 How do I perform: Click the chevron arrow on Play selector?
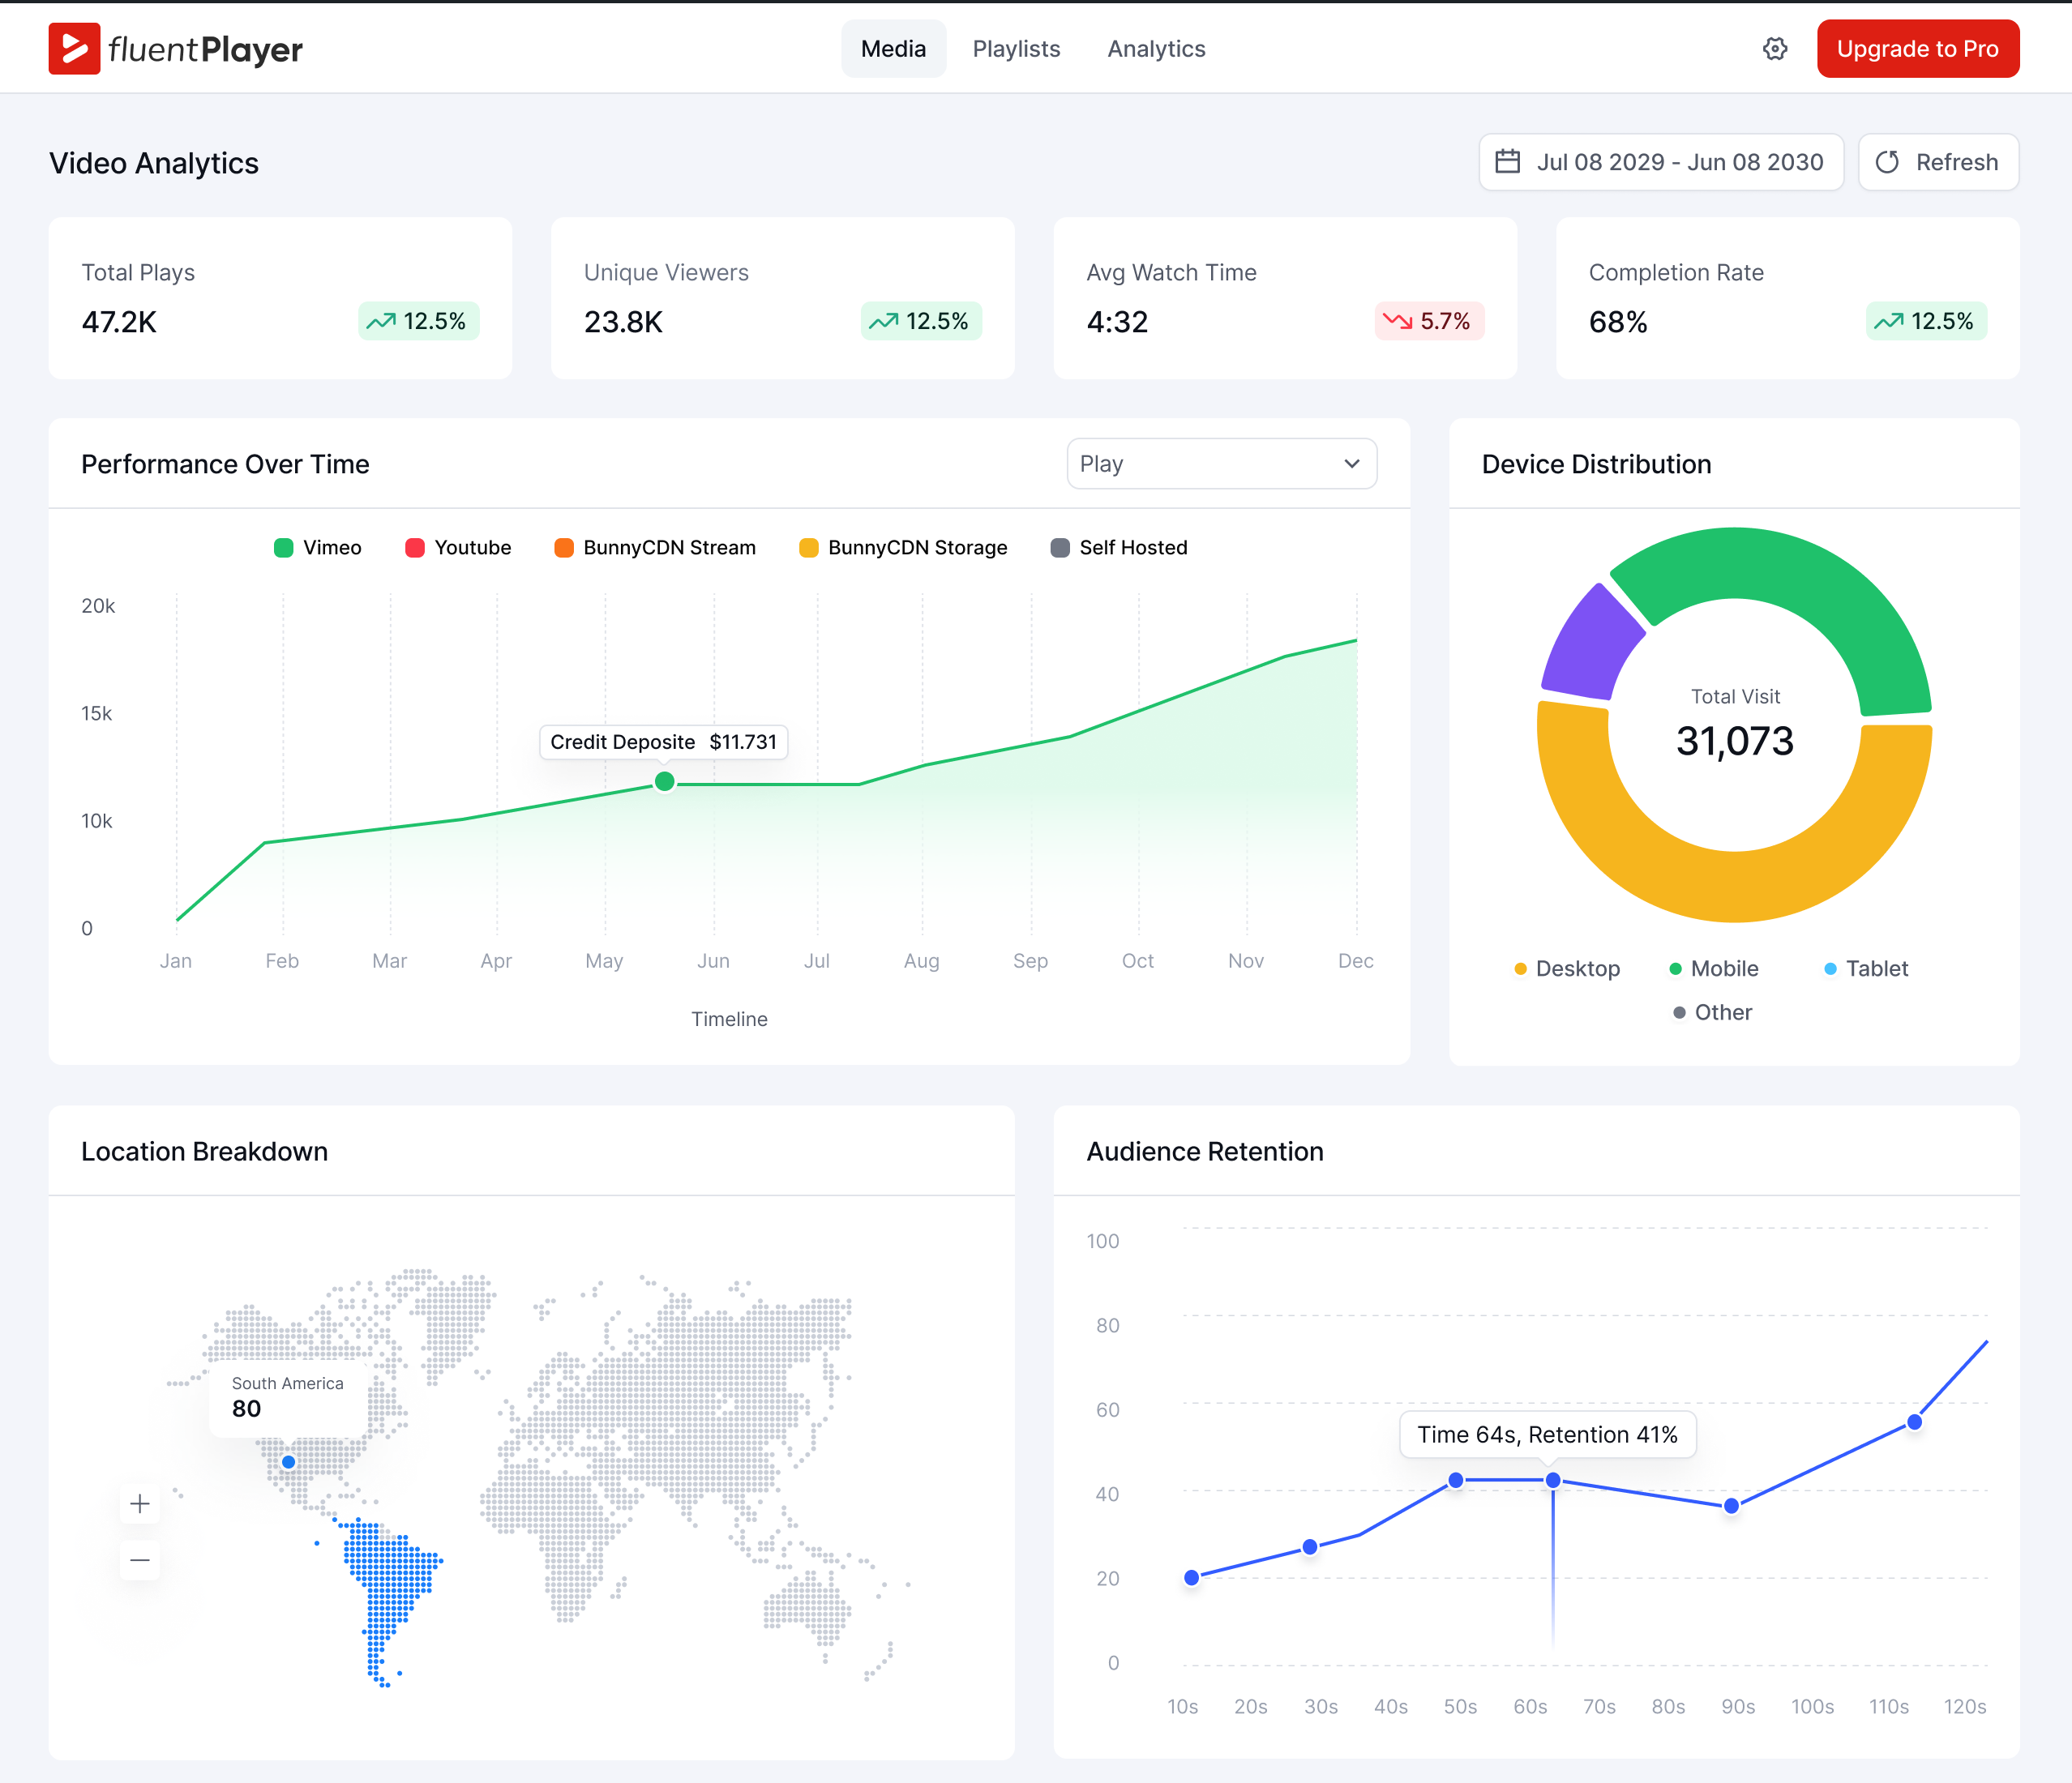pos(1351,464)
